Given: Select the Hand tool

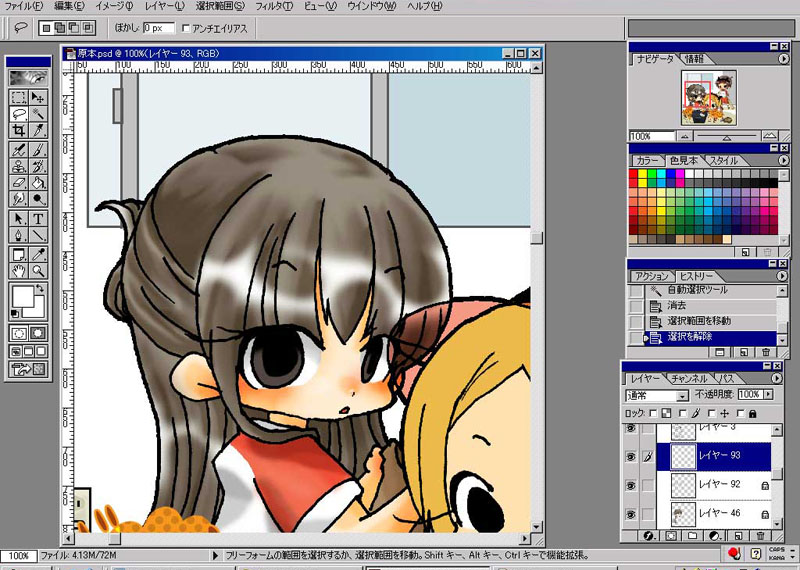Looking at the screenshot, I should (18, 270).
